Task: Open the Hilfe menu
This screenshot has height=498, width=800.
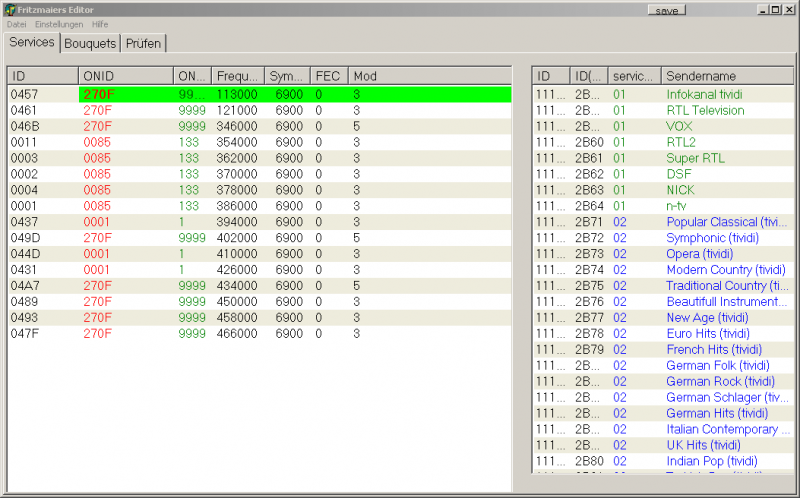Action: [100, 24]
